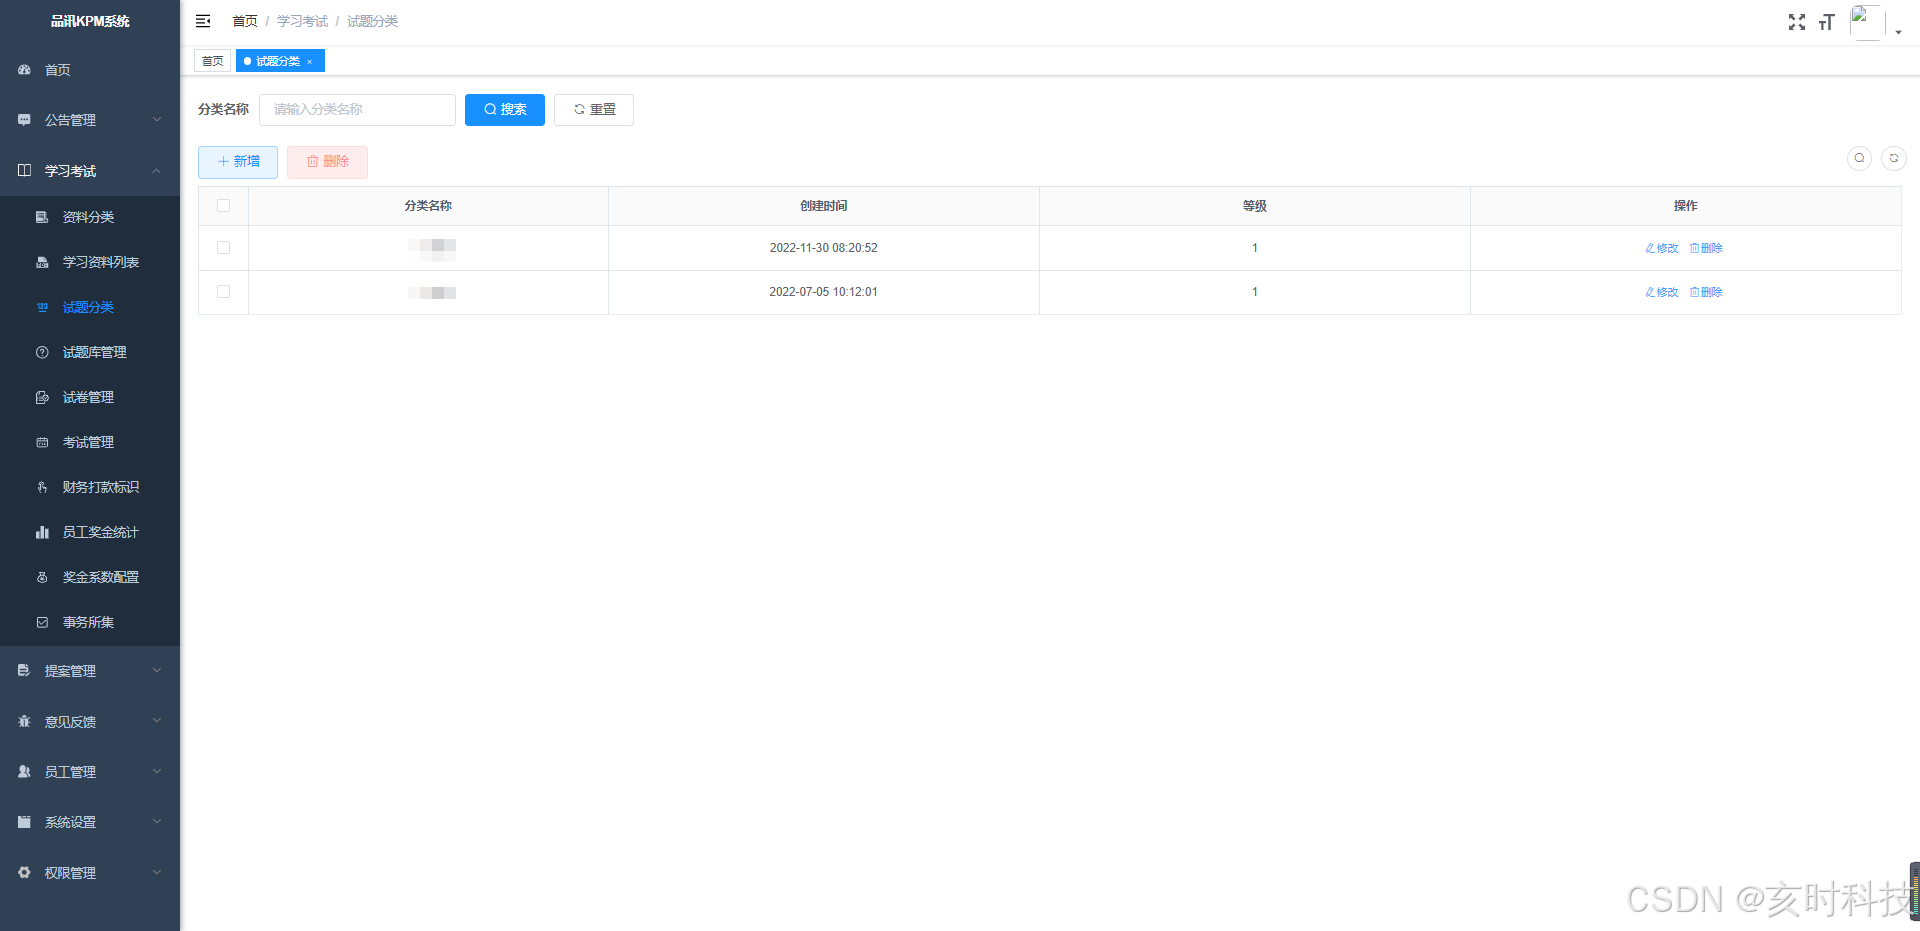Toggle the sidebar collapse hamburger icon
This screenshot has width=1920, height=931.
point(203,21)
